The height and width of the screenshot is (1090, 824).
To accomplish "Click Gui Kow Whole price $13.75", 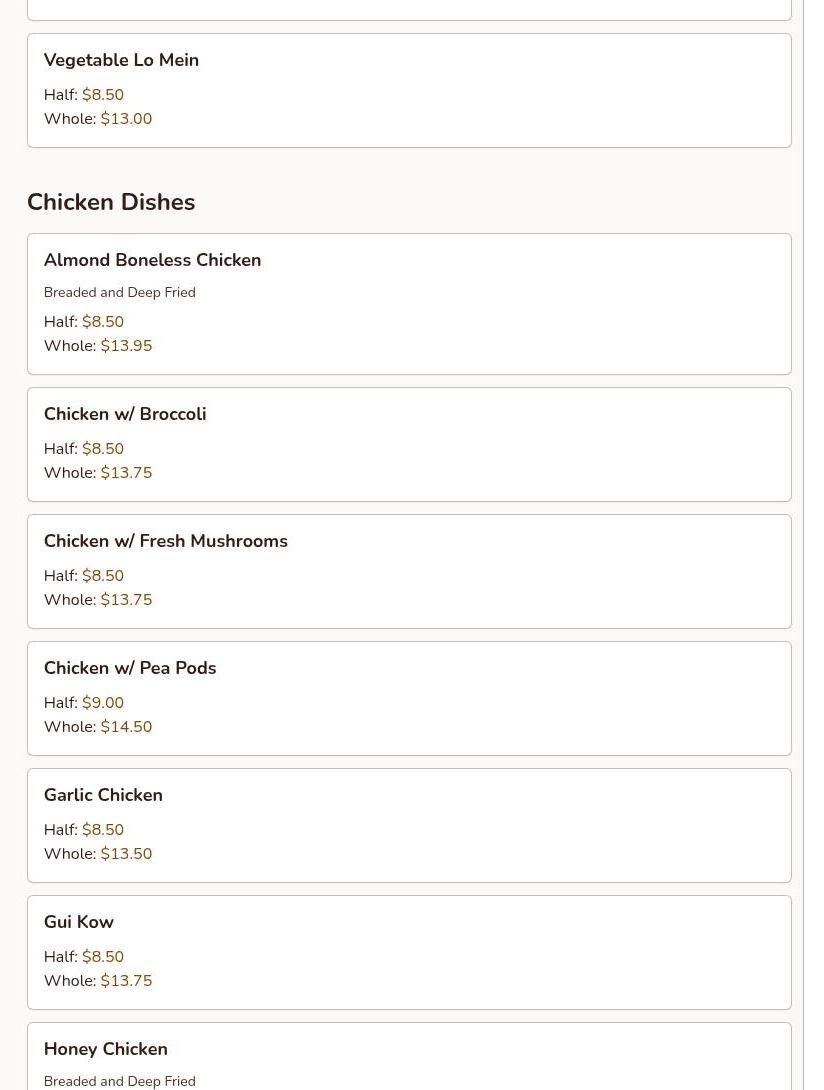I will point(126,981).
